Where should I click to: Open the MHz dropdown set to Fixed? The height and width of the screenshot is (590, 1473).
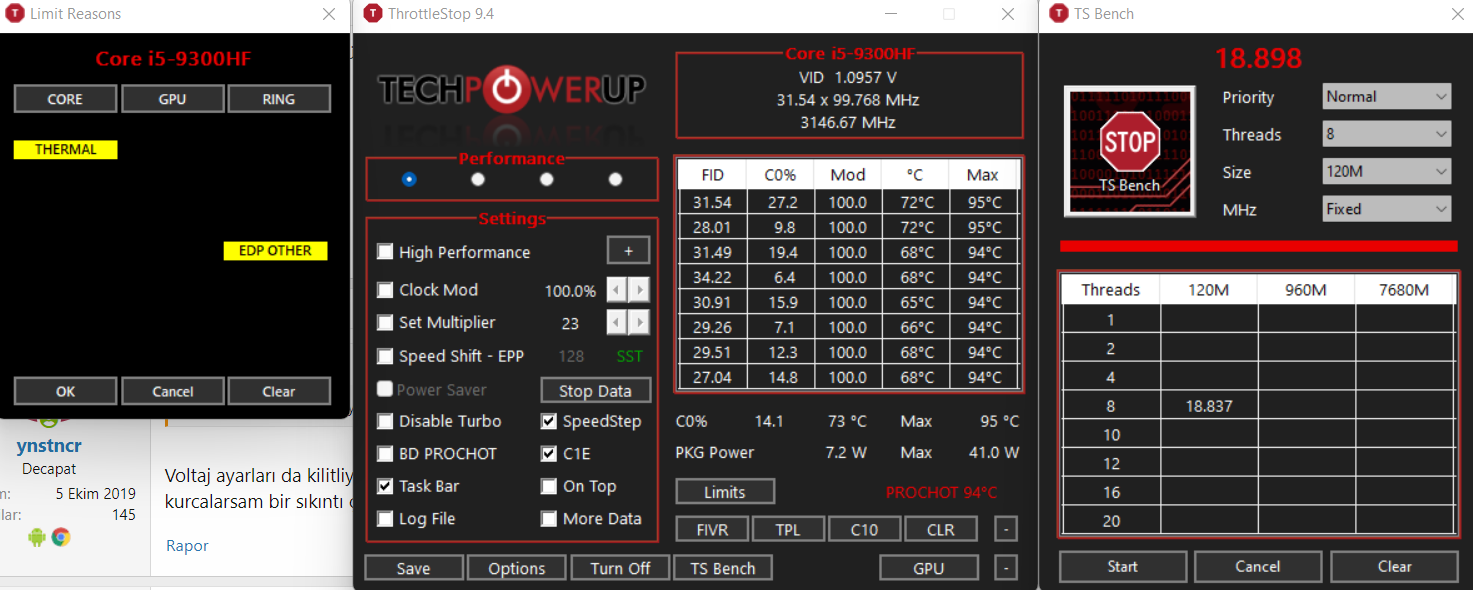[x=1386, y=209]
